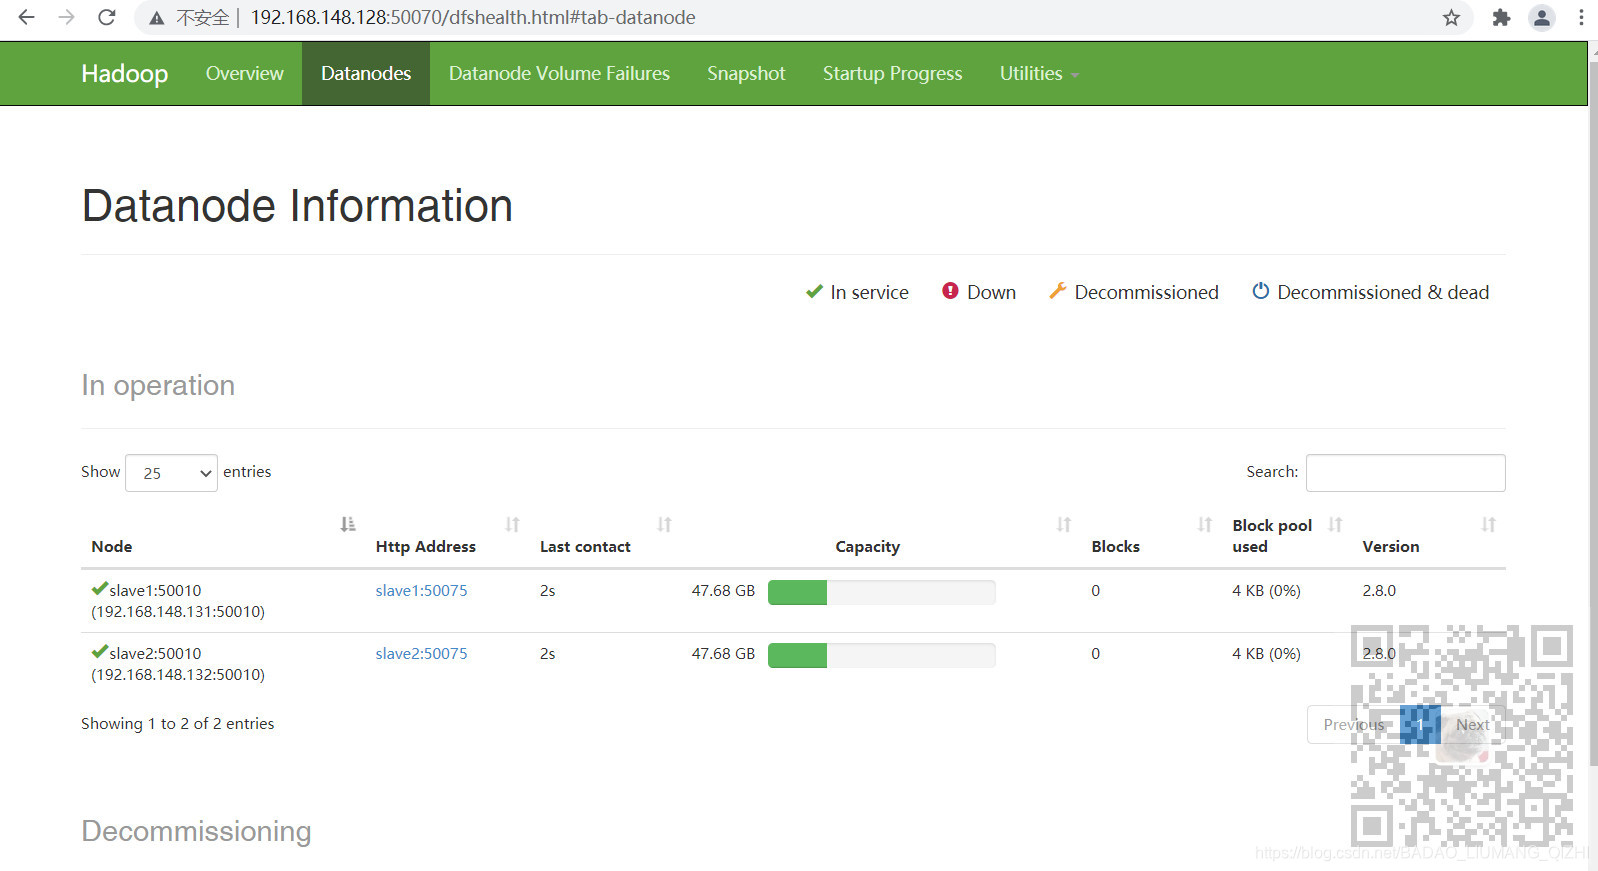The width and height of the screenshot is (1598, 871).
Task: Click the Showing 1 to 2 of 2 entries text
Action: [x=177, y=723]
